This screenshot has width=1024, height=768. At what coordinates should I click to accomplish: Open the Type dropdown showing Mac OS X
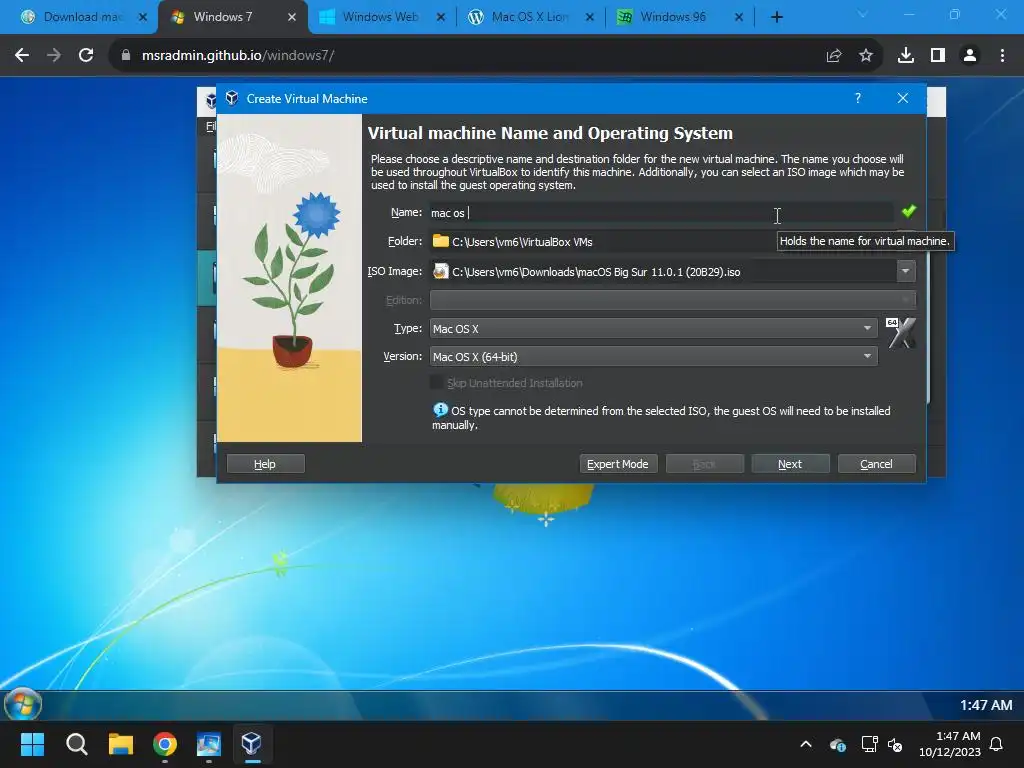654,328
